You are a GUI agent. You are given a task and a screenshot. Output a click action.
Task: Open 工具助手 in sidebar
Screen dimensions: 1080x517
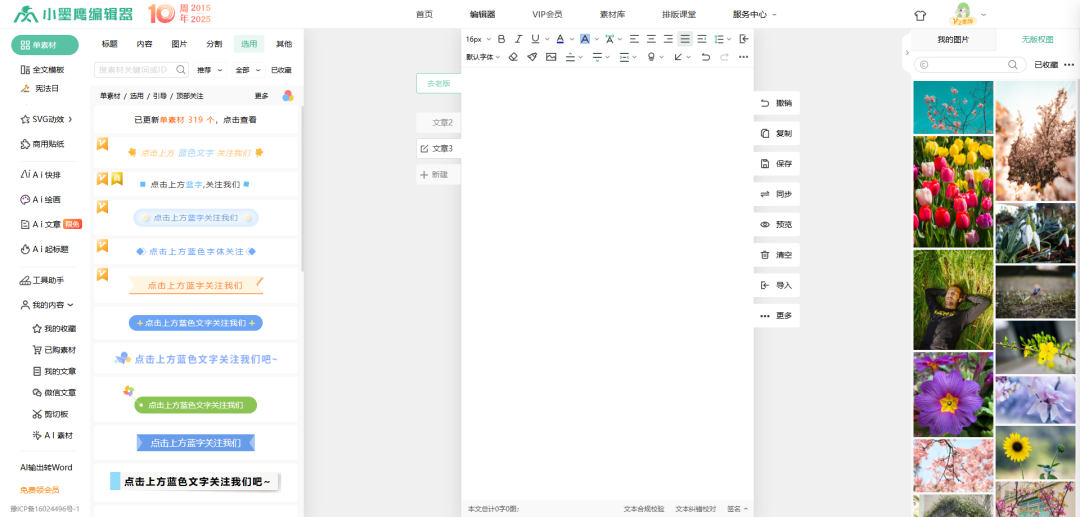tap(42, 280)
